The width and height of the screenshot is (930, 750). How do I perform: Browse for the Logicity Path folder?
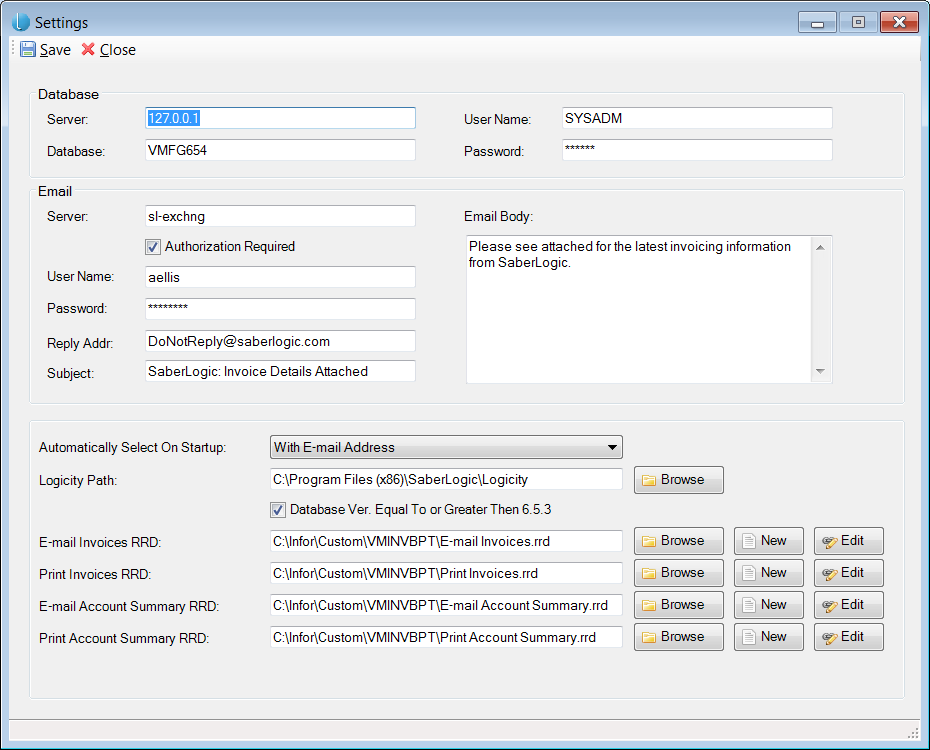[678, 480]
